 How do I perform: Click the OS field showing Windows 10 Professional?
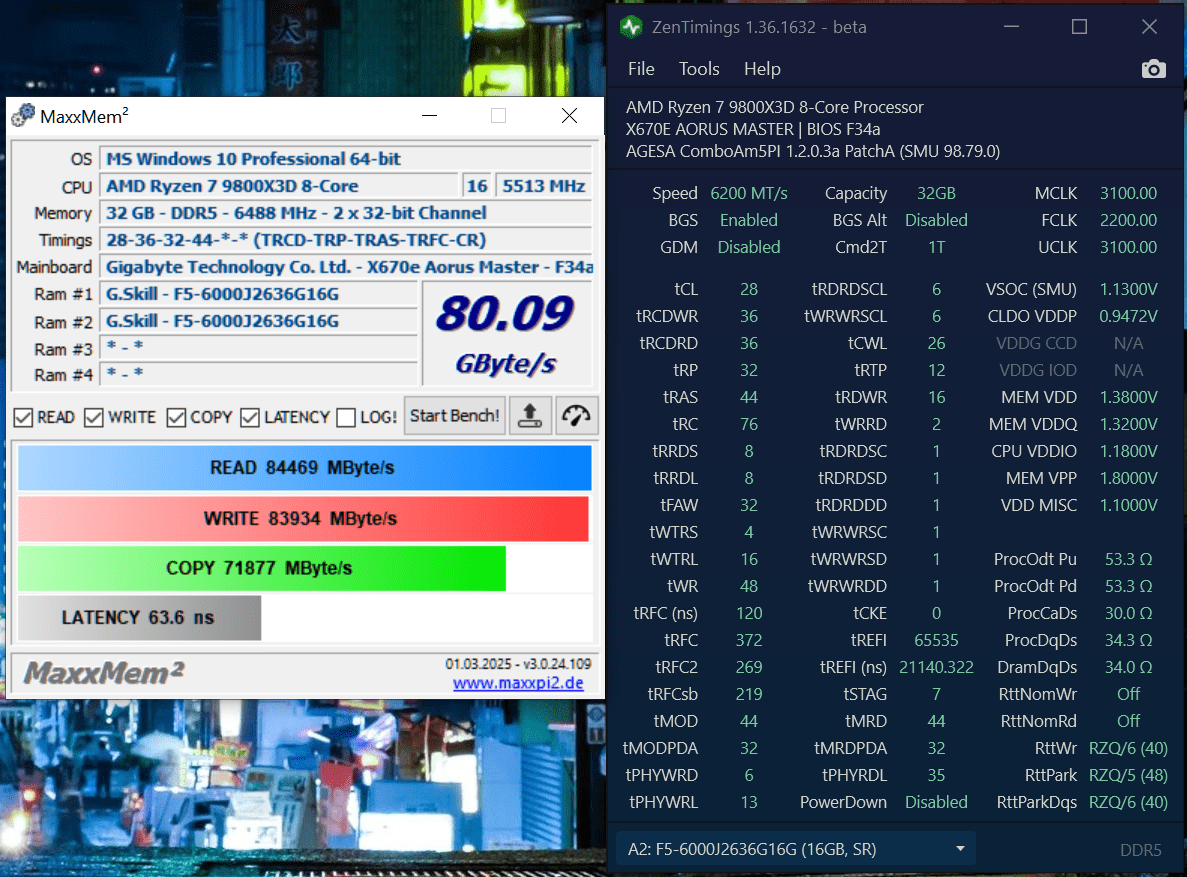coord(345,159)
